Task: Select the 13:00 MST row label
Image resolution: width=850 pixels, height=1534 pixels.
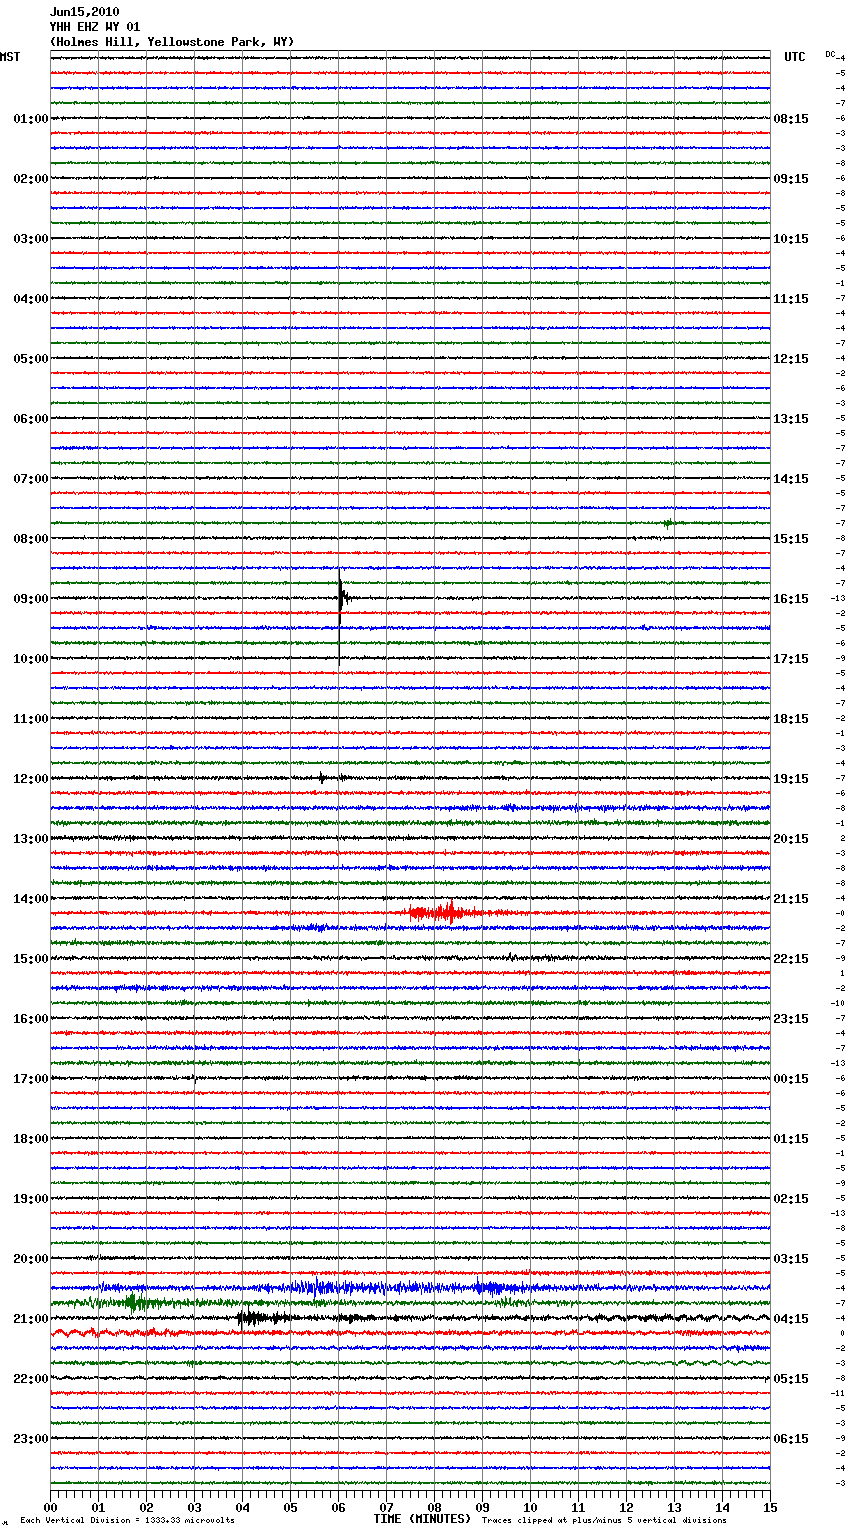Action: (31, 839)
